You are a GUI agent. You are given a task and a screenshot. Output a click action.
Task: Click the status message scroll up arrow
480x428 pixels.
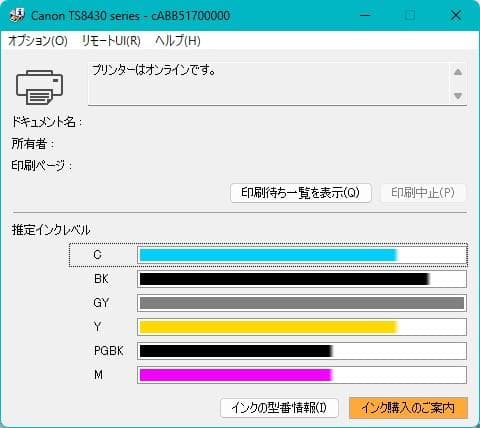458,72
